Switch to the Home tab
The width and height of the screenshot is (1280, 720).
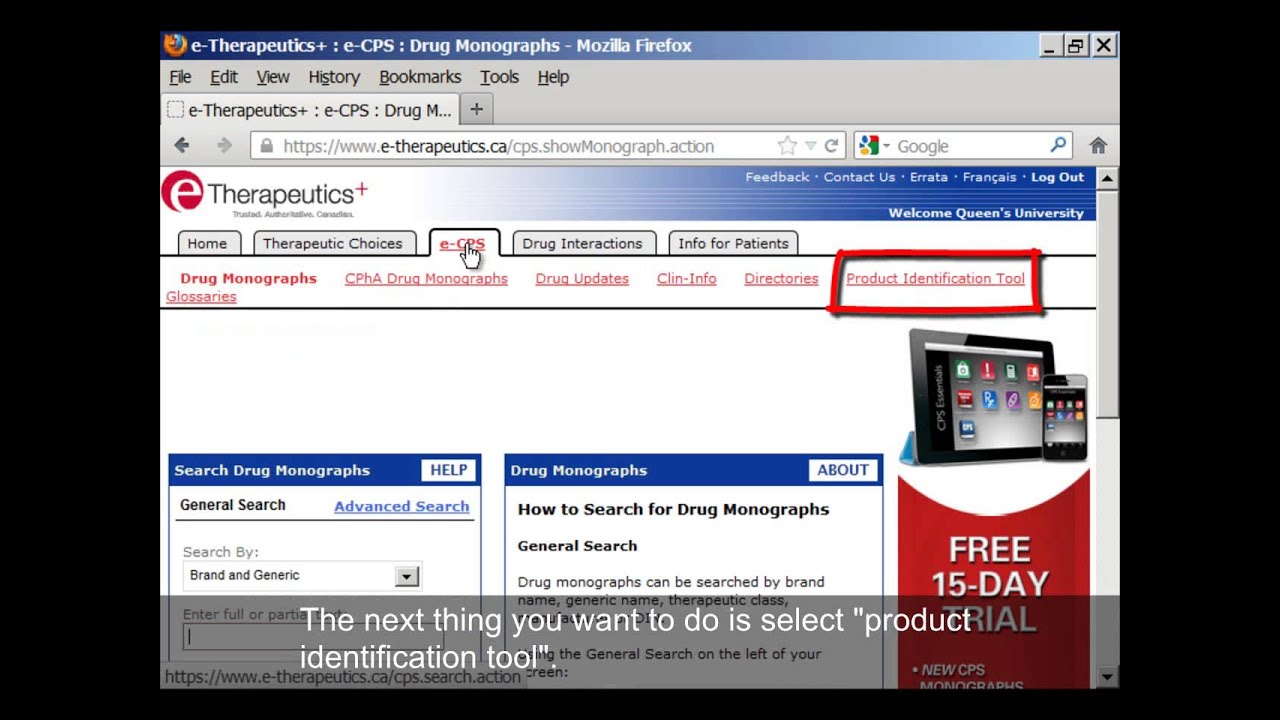(x=207, y=243)
